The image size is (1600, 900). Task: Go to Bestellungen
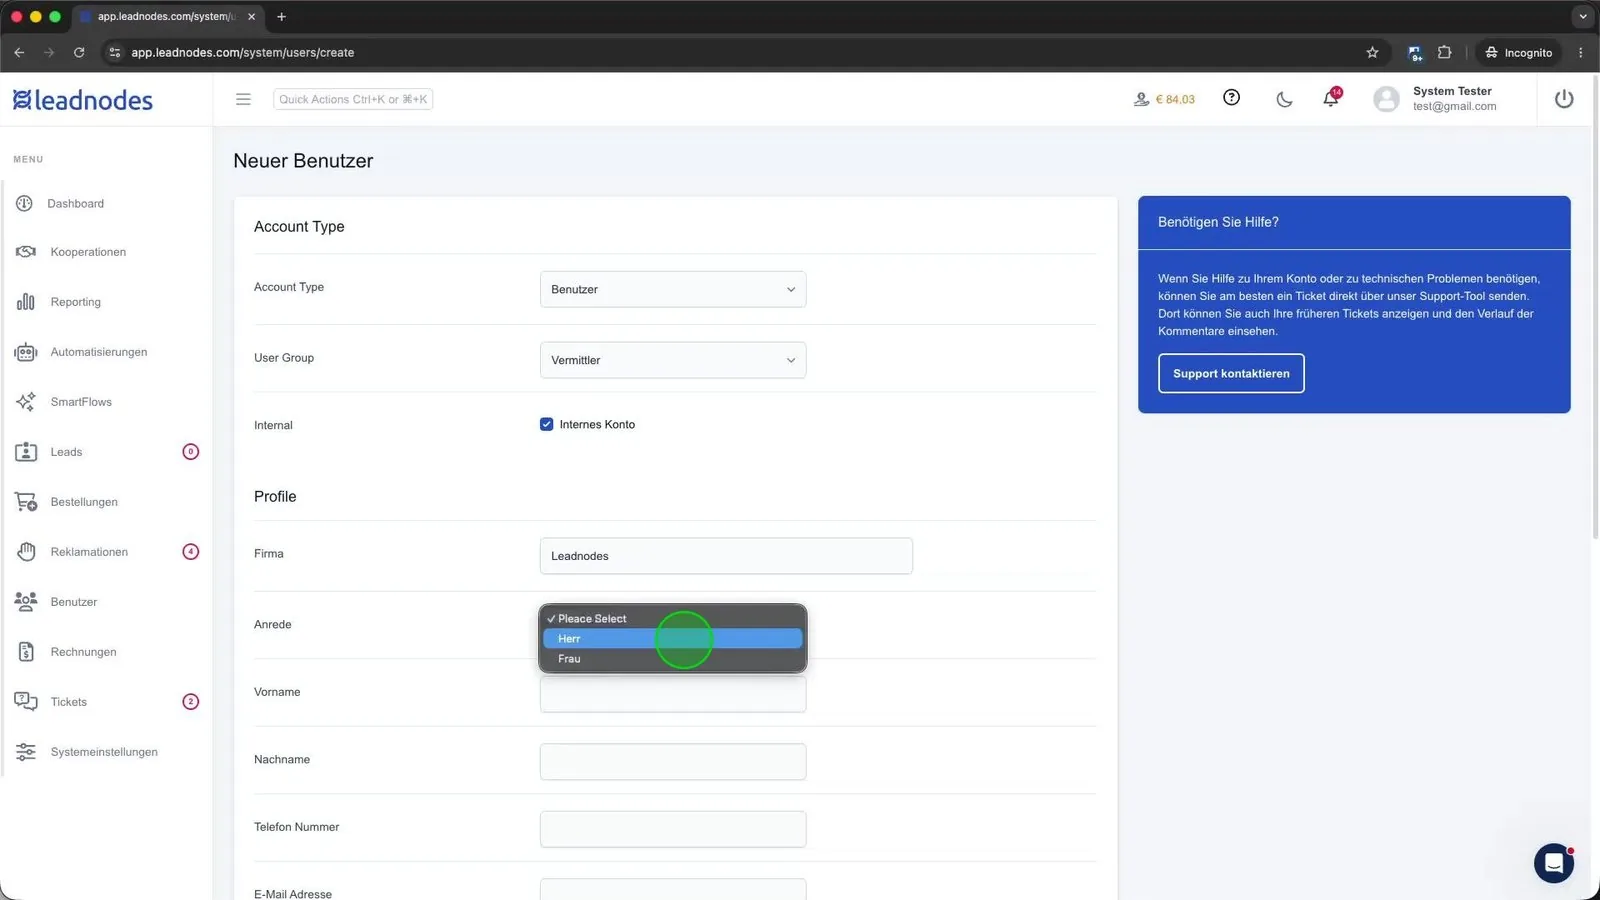point(84,502)
